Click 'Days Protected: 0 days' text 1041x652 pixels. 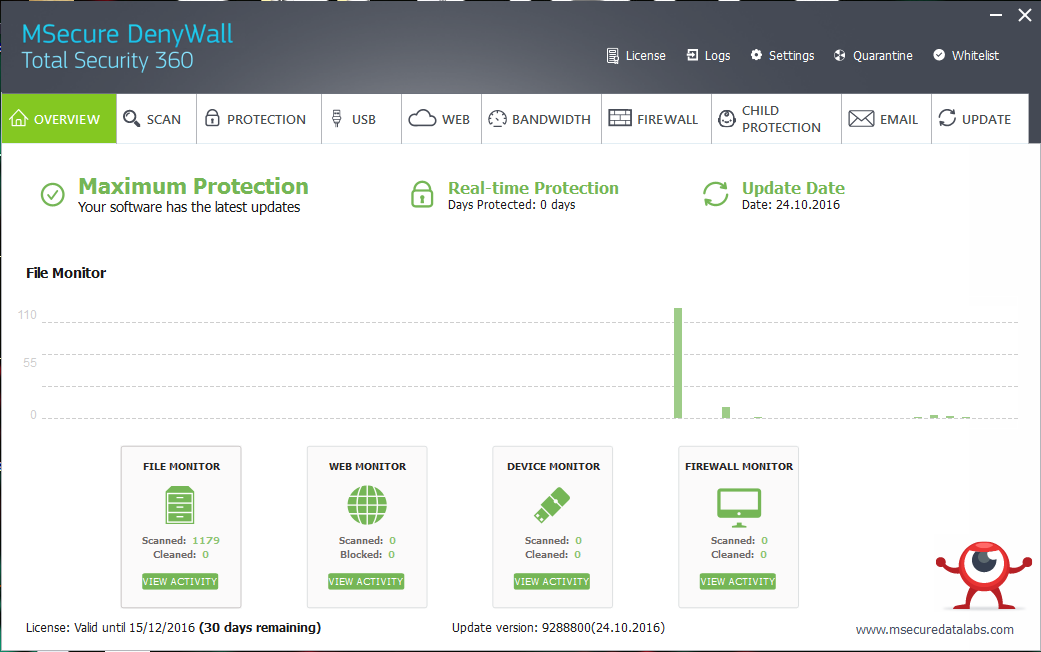(511, 205)
